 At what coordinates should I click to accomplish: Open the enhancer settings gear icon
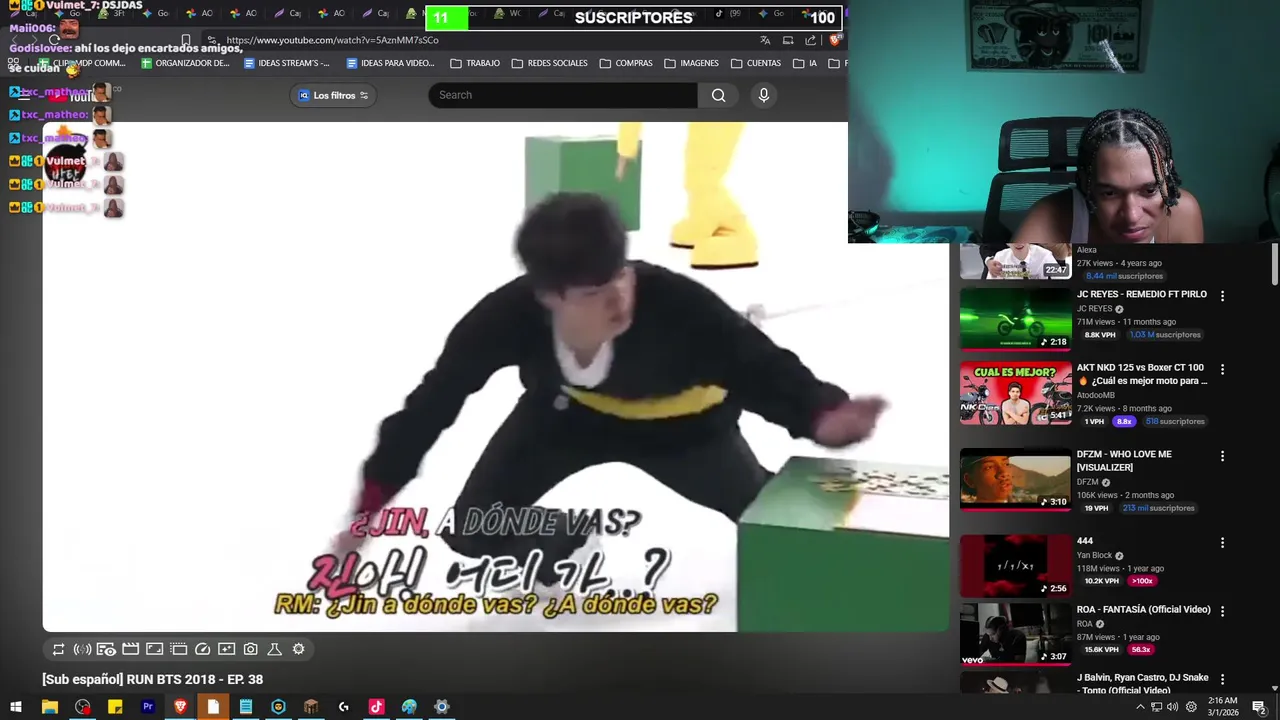[x=298, y=649]
